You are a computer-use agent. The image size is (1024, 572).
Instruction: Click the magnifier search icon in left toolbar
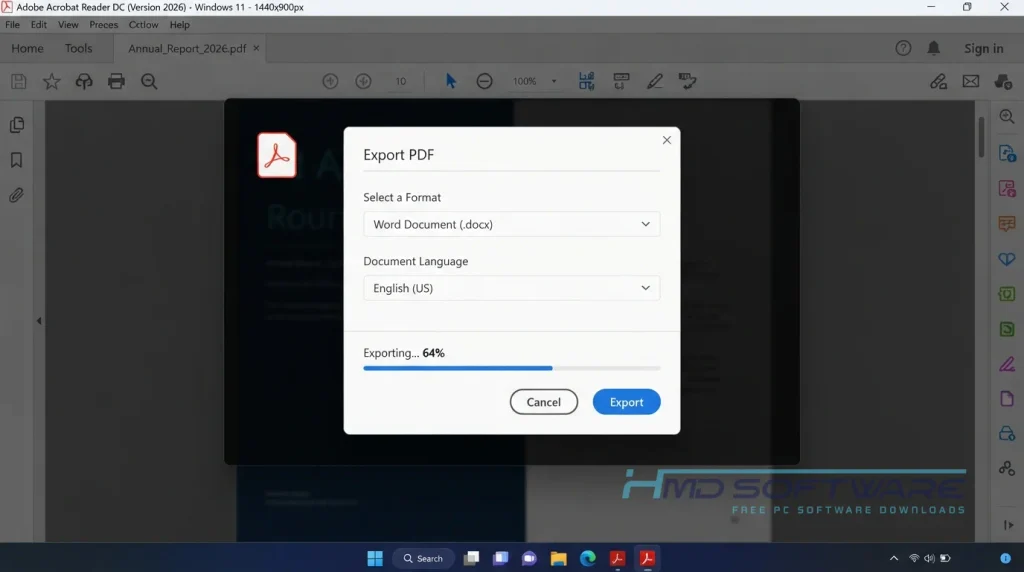[x=149, y=81]
